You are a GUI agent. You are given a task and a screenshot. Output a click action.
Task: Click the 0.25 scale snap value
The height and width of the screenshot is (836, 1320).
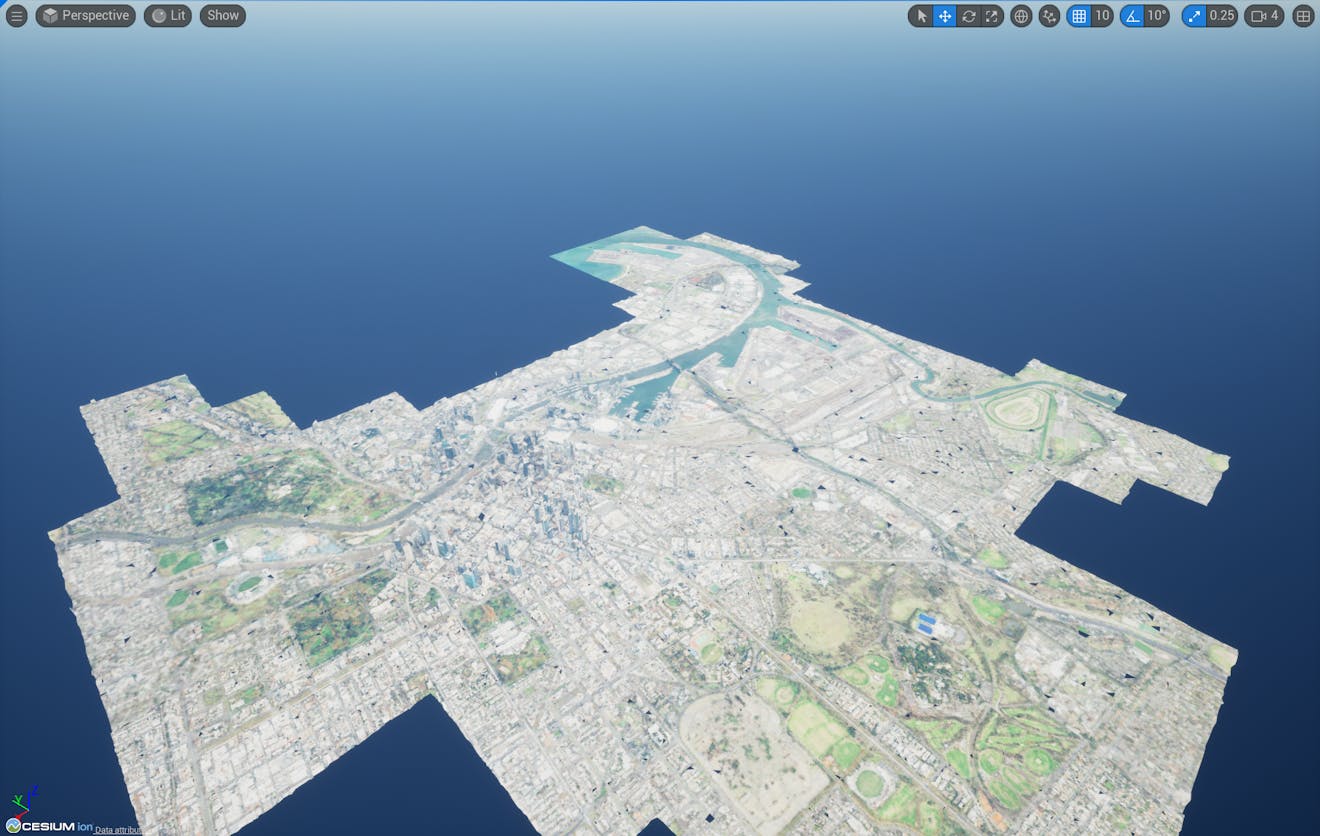click(1222, 15)
